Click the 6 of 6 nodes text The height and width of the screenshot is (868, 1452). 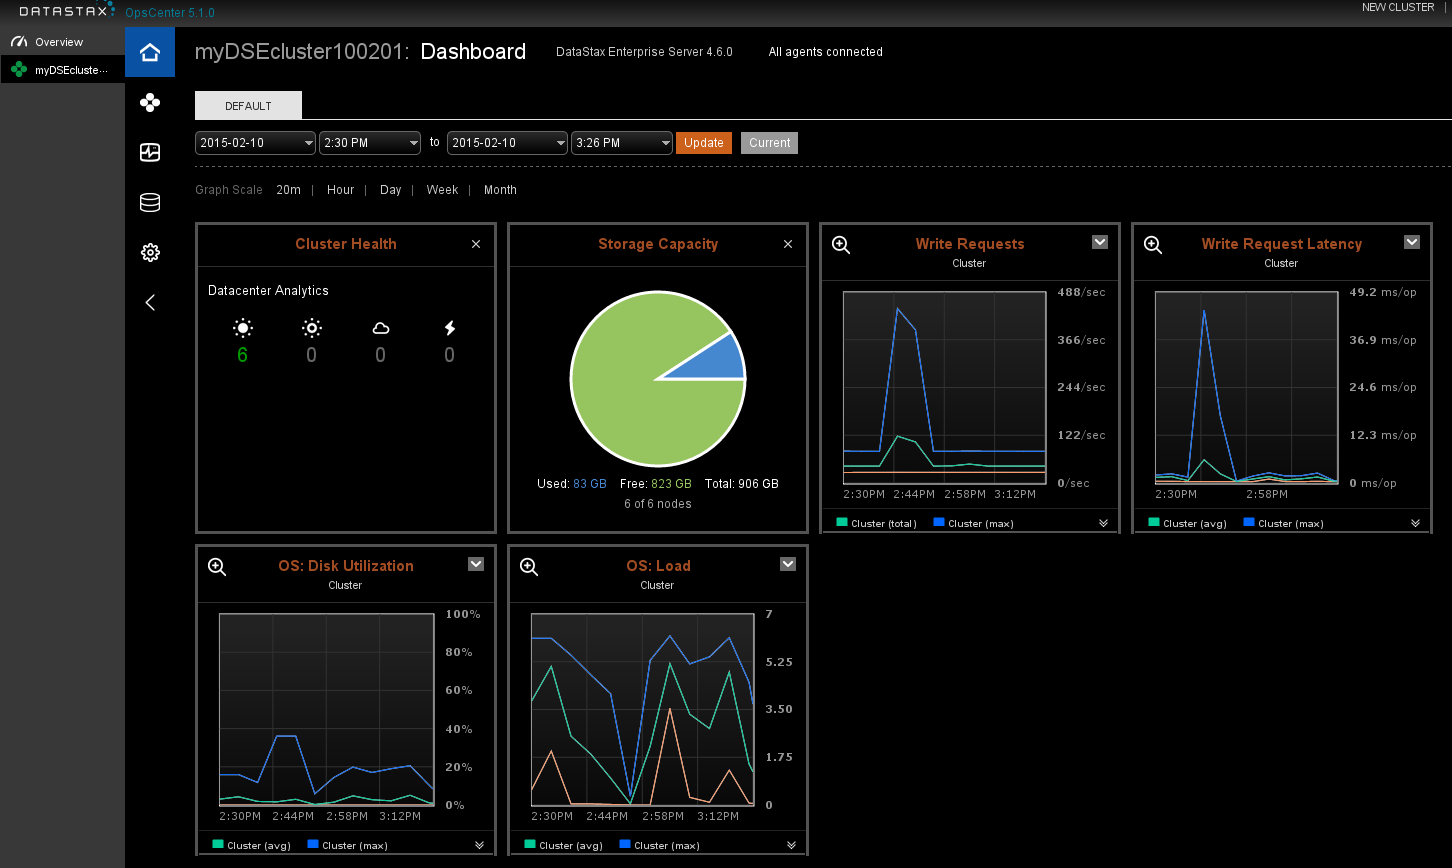[658, 504]
